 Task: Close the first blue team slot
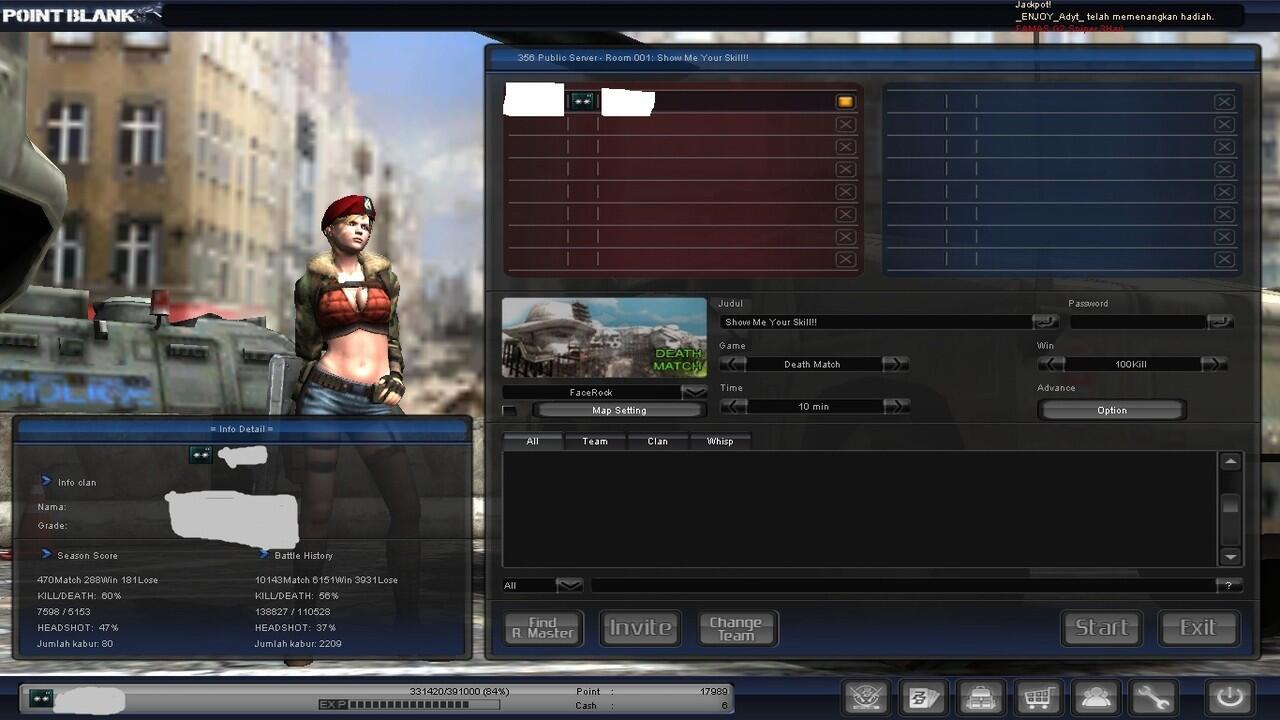[1224, 102]
